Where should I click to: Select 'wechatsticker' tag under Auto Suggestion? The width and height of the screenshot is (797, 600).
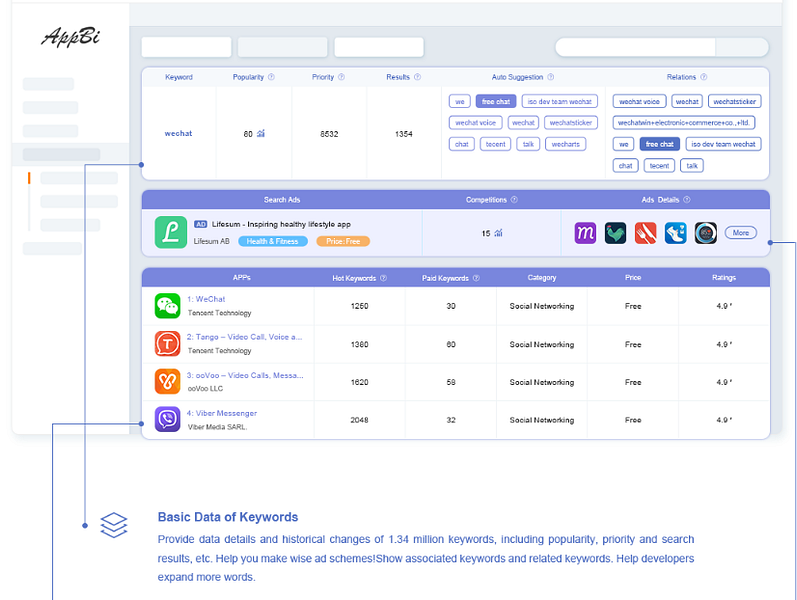point(571,123)
